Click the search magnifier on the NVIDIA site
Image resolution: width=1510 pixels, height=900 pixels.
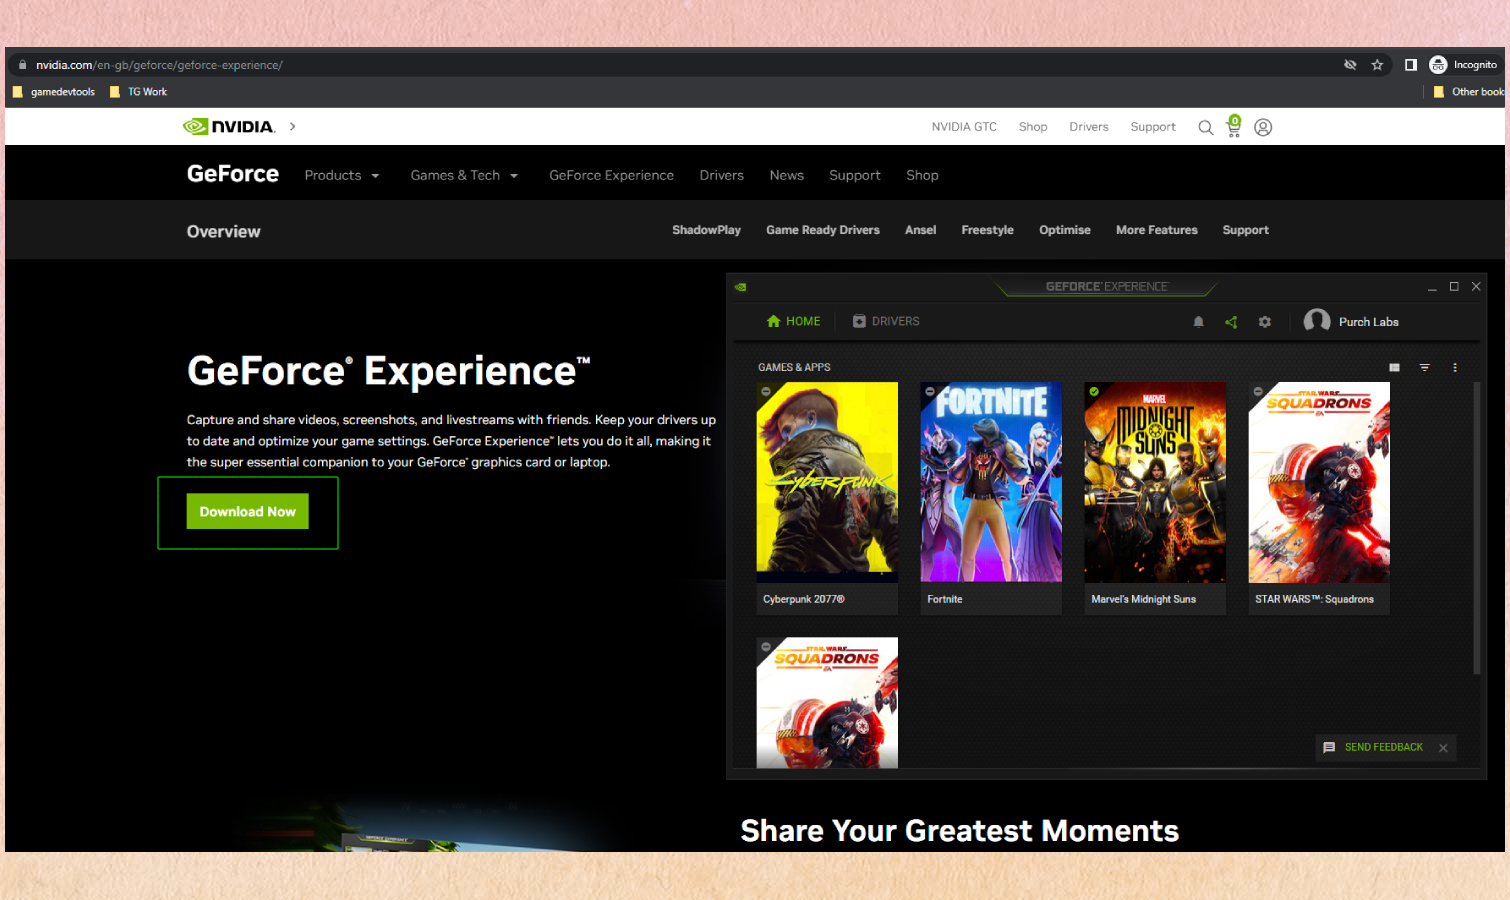(x=1205, y=127)
